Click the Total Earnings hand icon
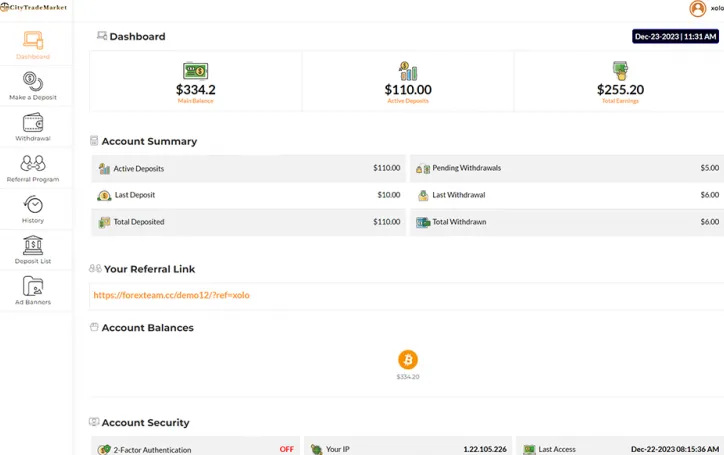Image resolution: width=724 pixels, height=455 pixels. pos(620,71)
